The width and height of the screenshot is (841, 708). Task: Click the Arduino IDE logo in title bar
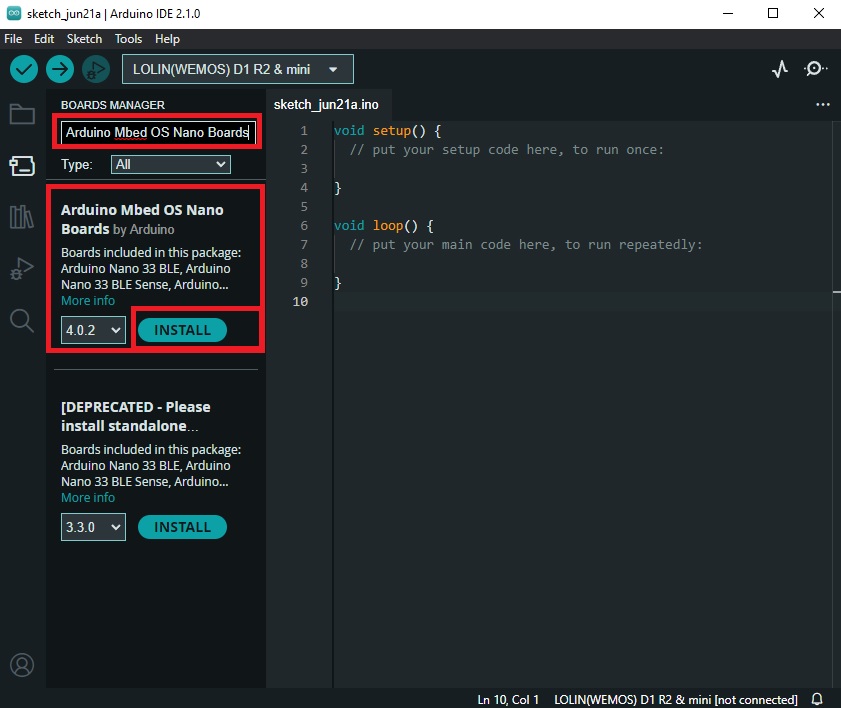13,13
